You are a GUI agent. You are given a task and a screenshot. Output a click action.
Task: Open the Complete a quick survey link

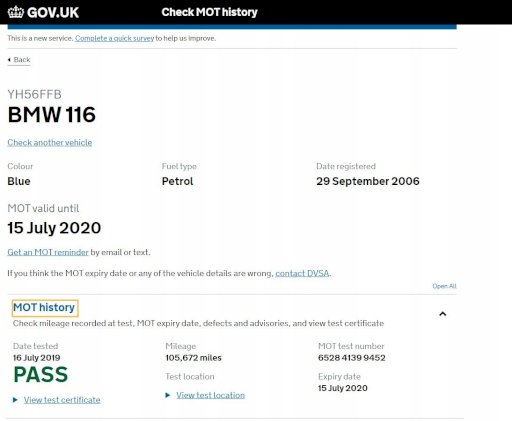coord(114,38)
